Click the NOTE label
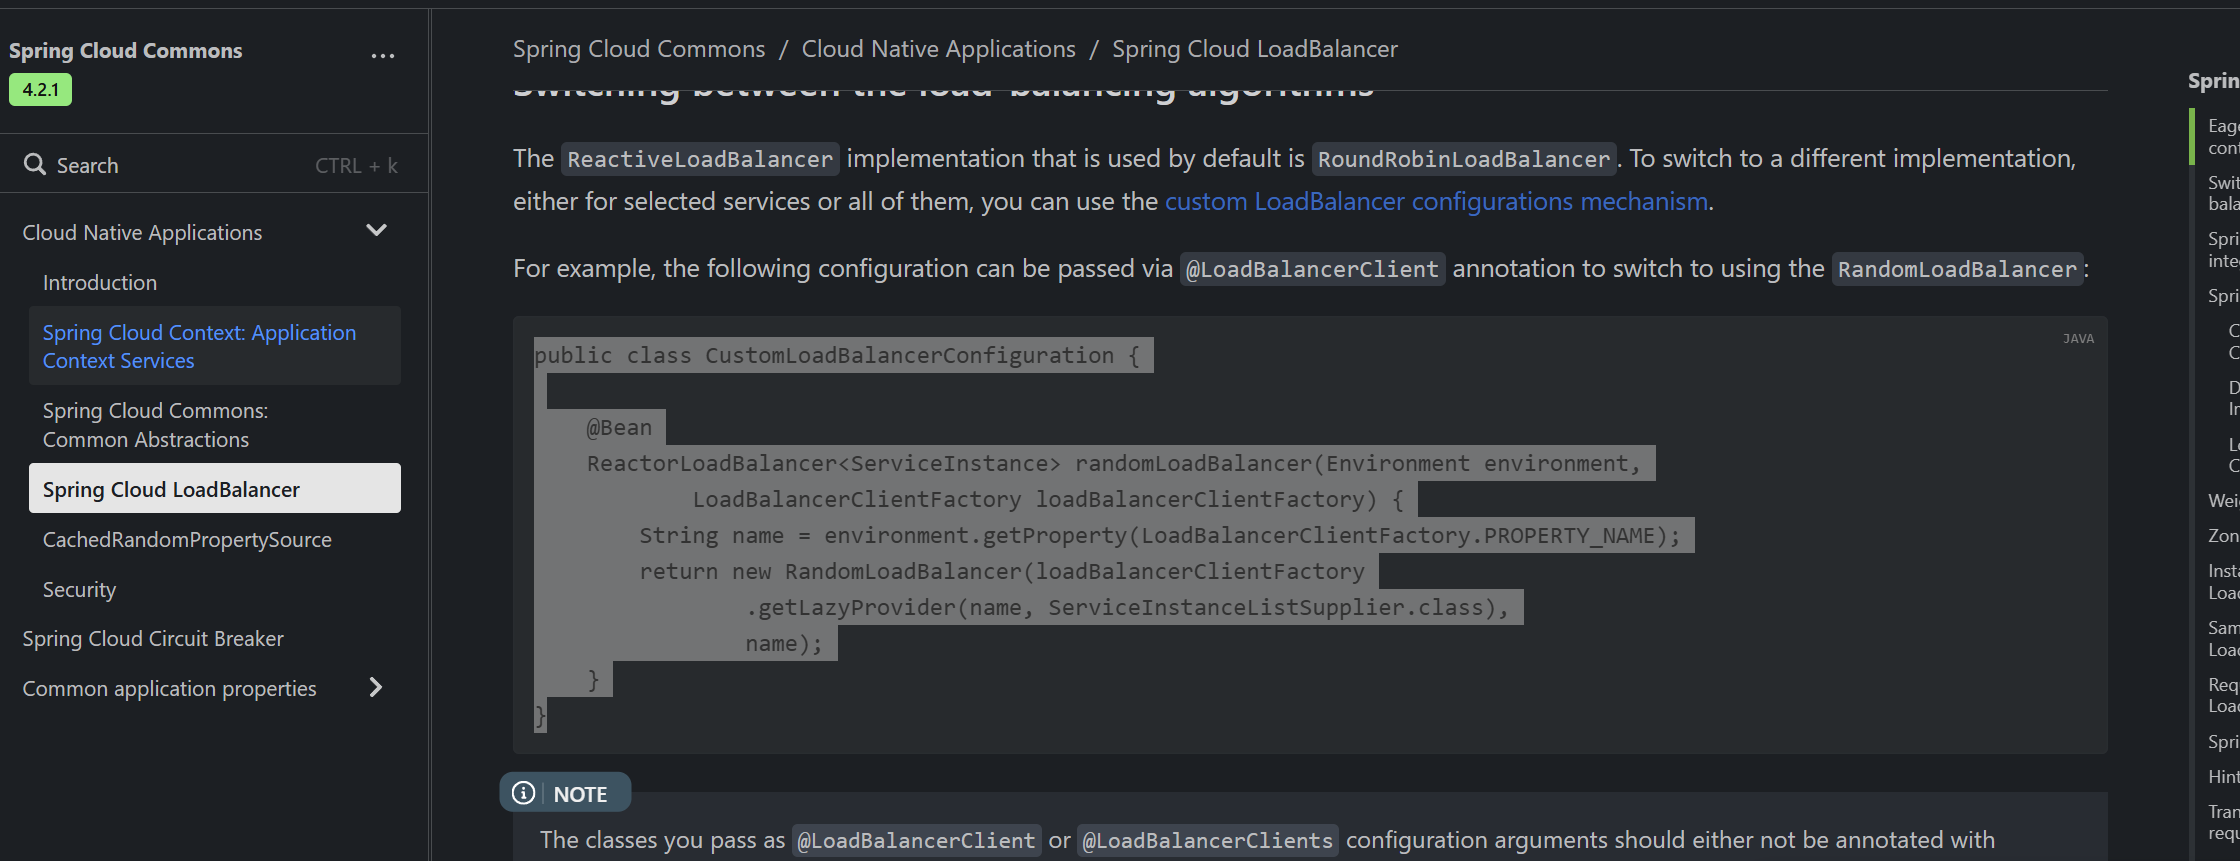 [580, 794]
